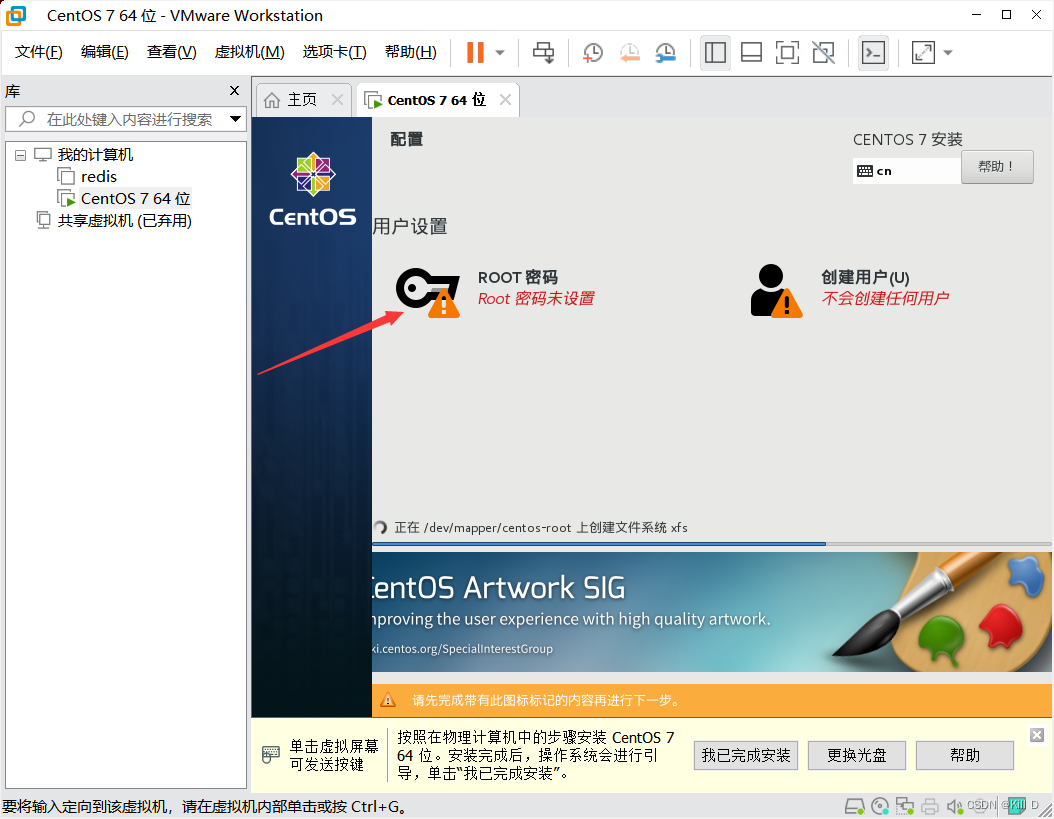
Task: Select the take snapshot icon
Action: coord(592,52)
